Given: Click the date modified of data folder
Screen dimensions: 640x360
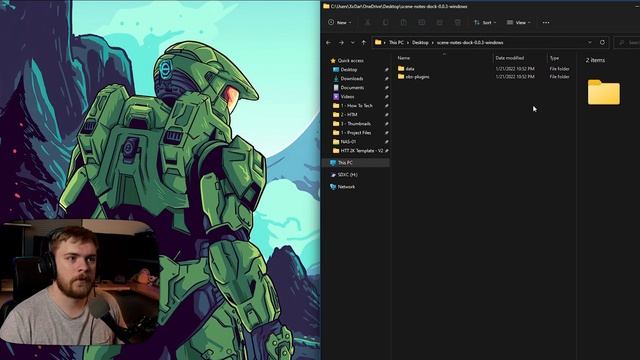Looking at the screenshot, I should point(515,69).
